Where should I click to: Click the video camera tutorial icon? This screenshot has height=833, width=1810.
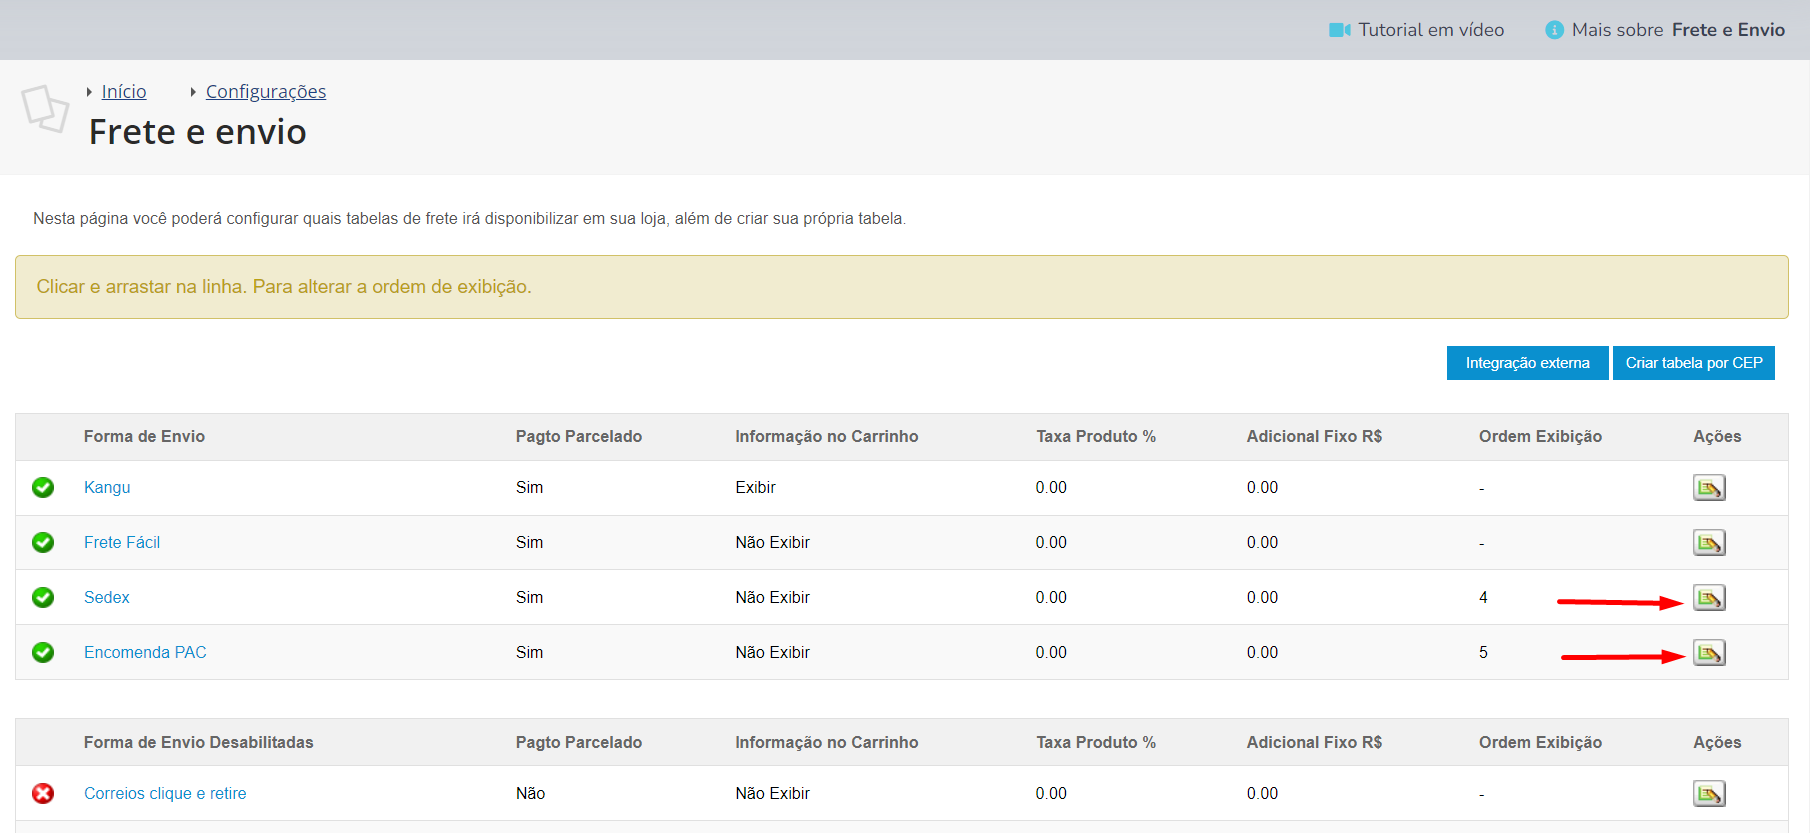click(x=1340, y=30)
